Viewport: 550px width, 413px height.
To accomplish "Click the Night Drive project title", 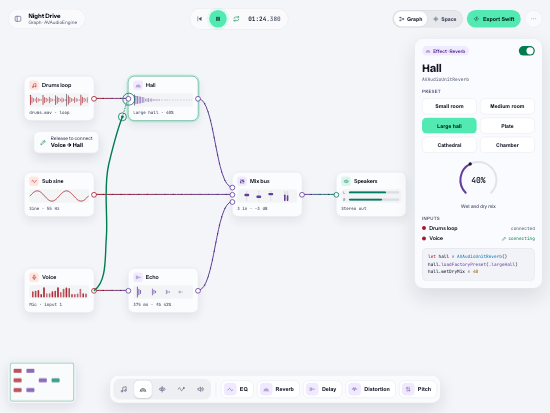I will pyautogui.click(x=44, y=16).
